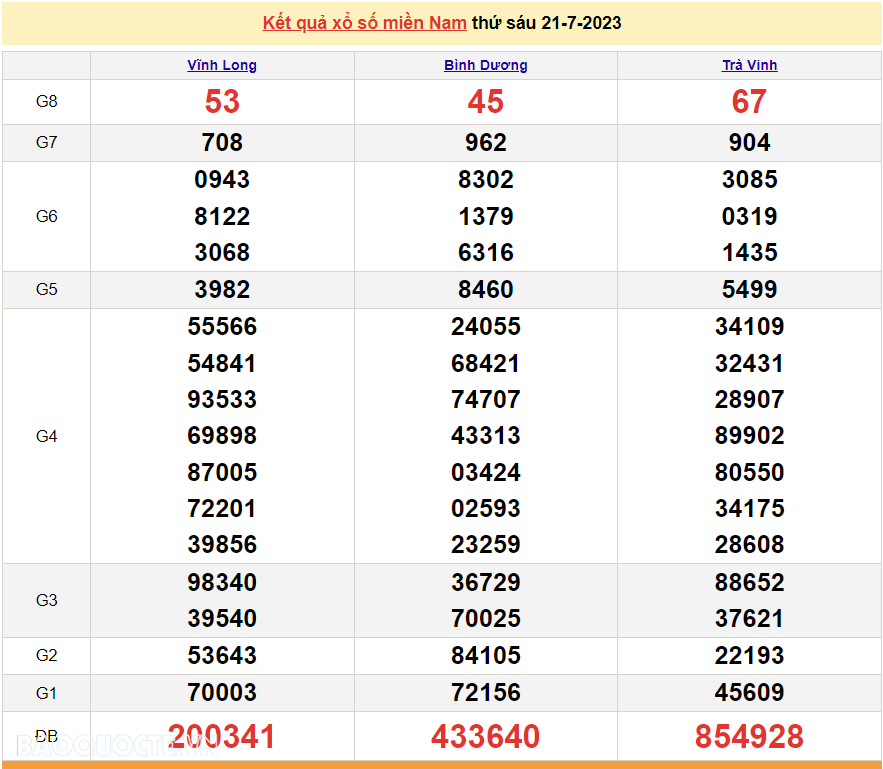
Task: Open the Vĩnh Long province link
Action: tap(222, 65)
